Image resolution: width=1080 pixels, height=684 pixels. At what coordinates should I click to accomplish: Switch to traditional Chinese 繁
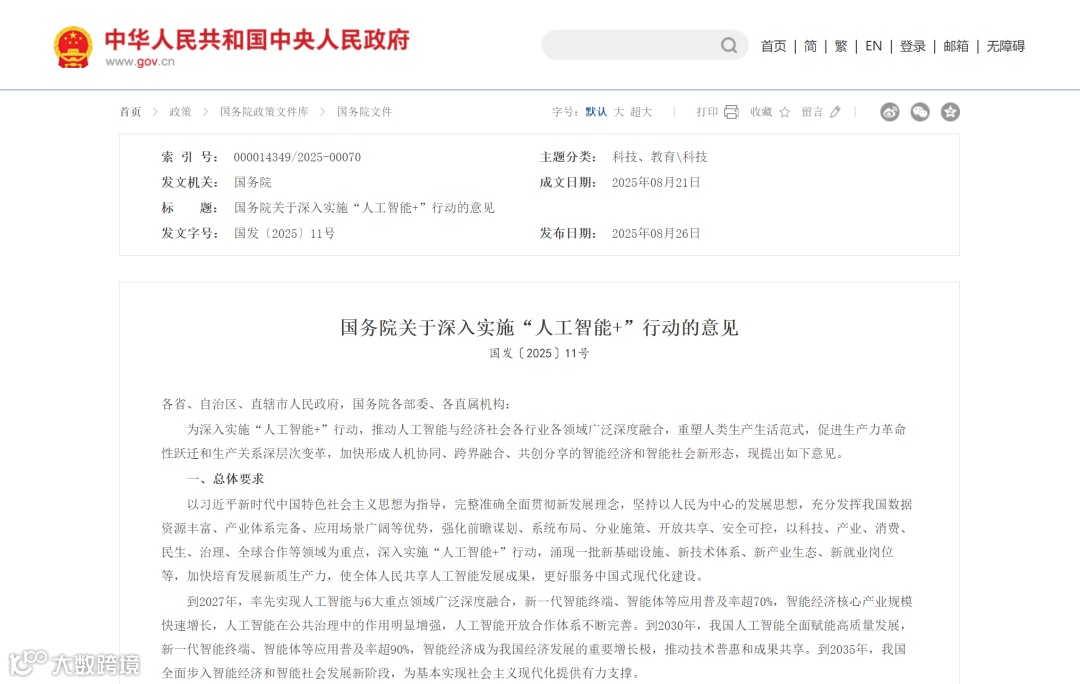841,46
